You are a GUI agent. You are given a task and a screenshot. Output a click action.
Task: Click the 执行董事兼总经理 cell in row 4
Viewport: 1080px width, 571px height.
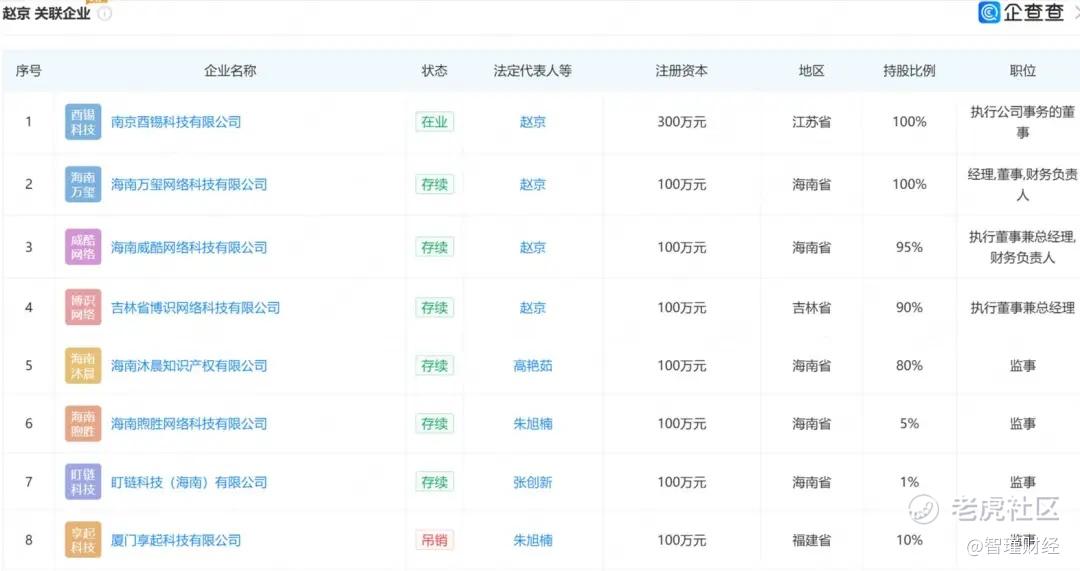pos(1023,307)
